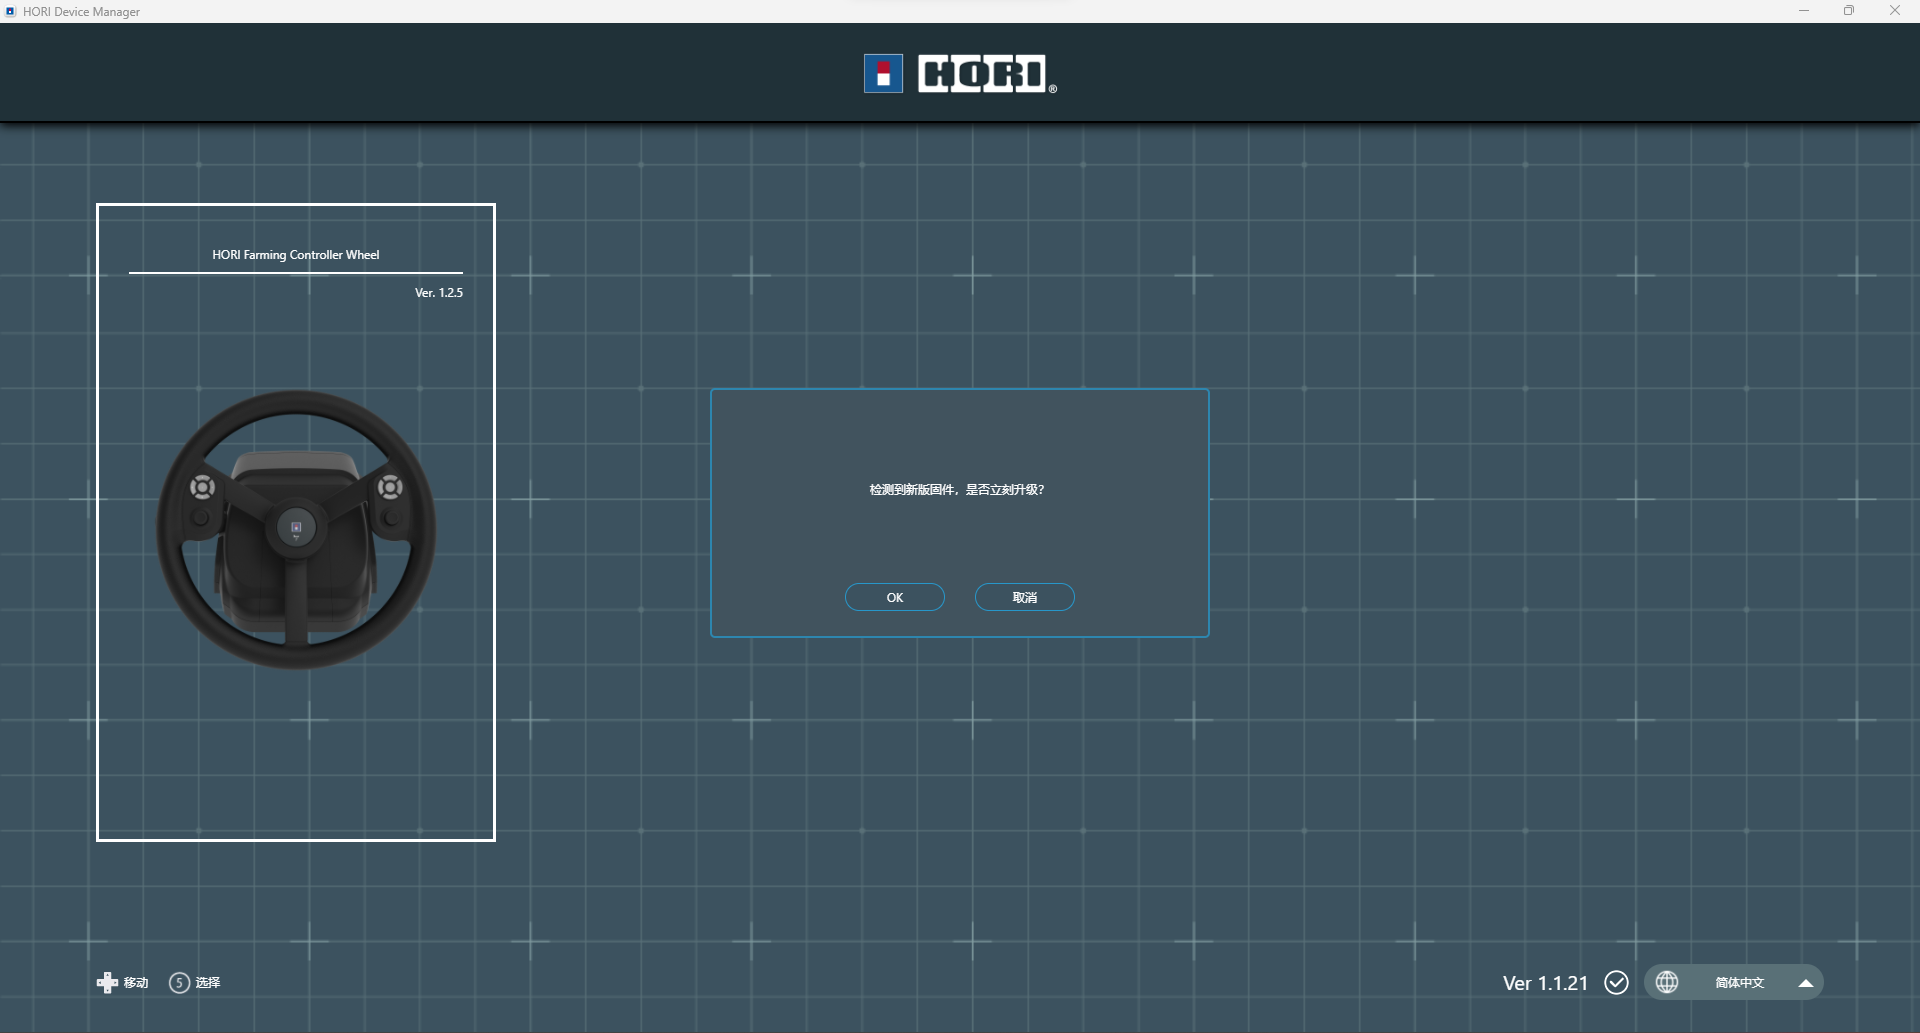Click the D-pad 移动 hint icon

click(107, 982)
